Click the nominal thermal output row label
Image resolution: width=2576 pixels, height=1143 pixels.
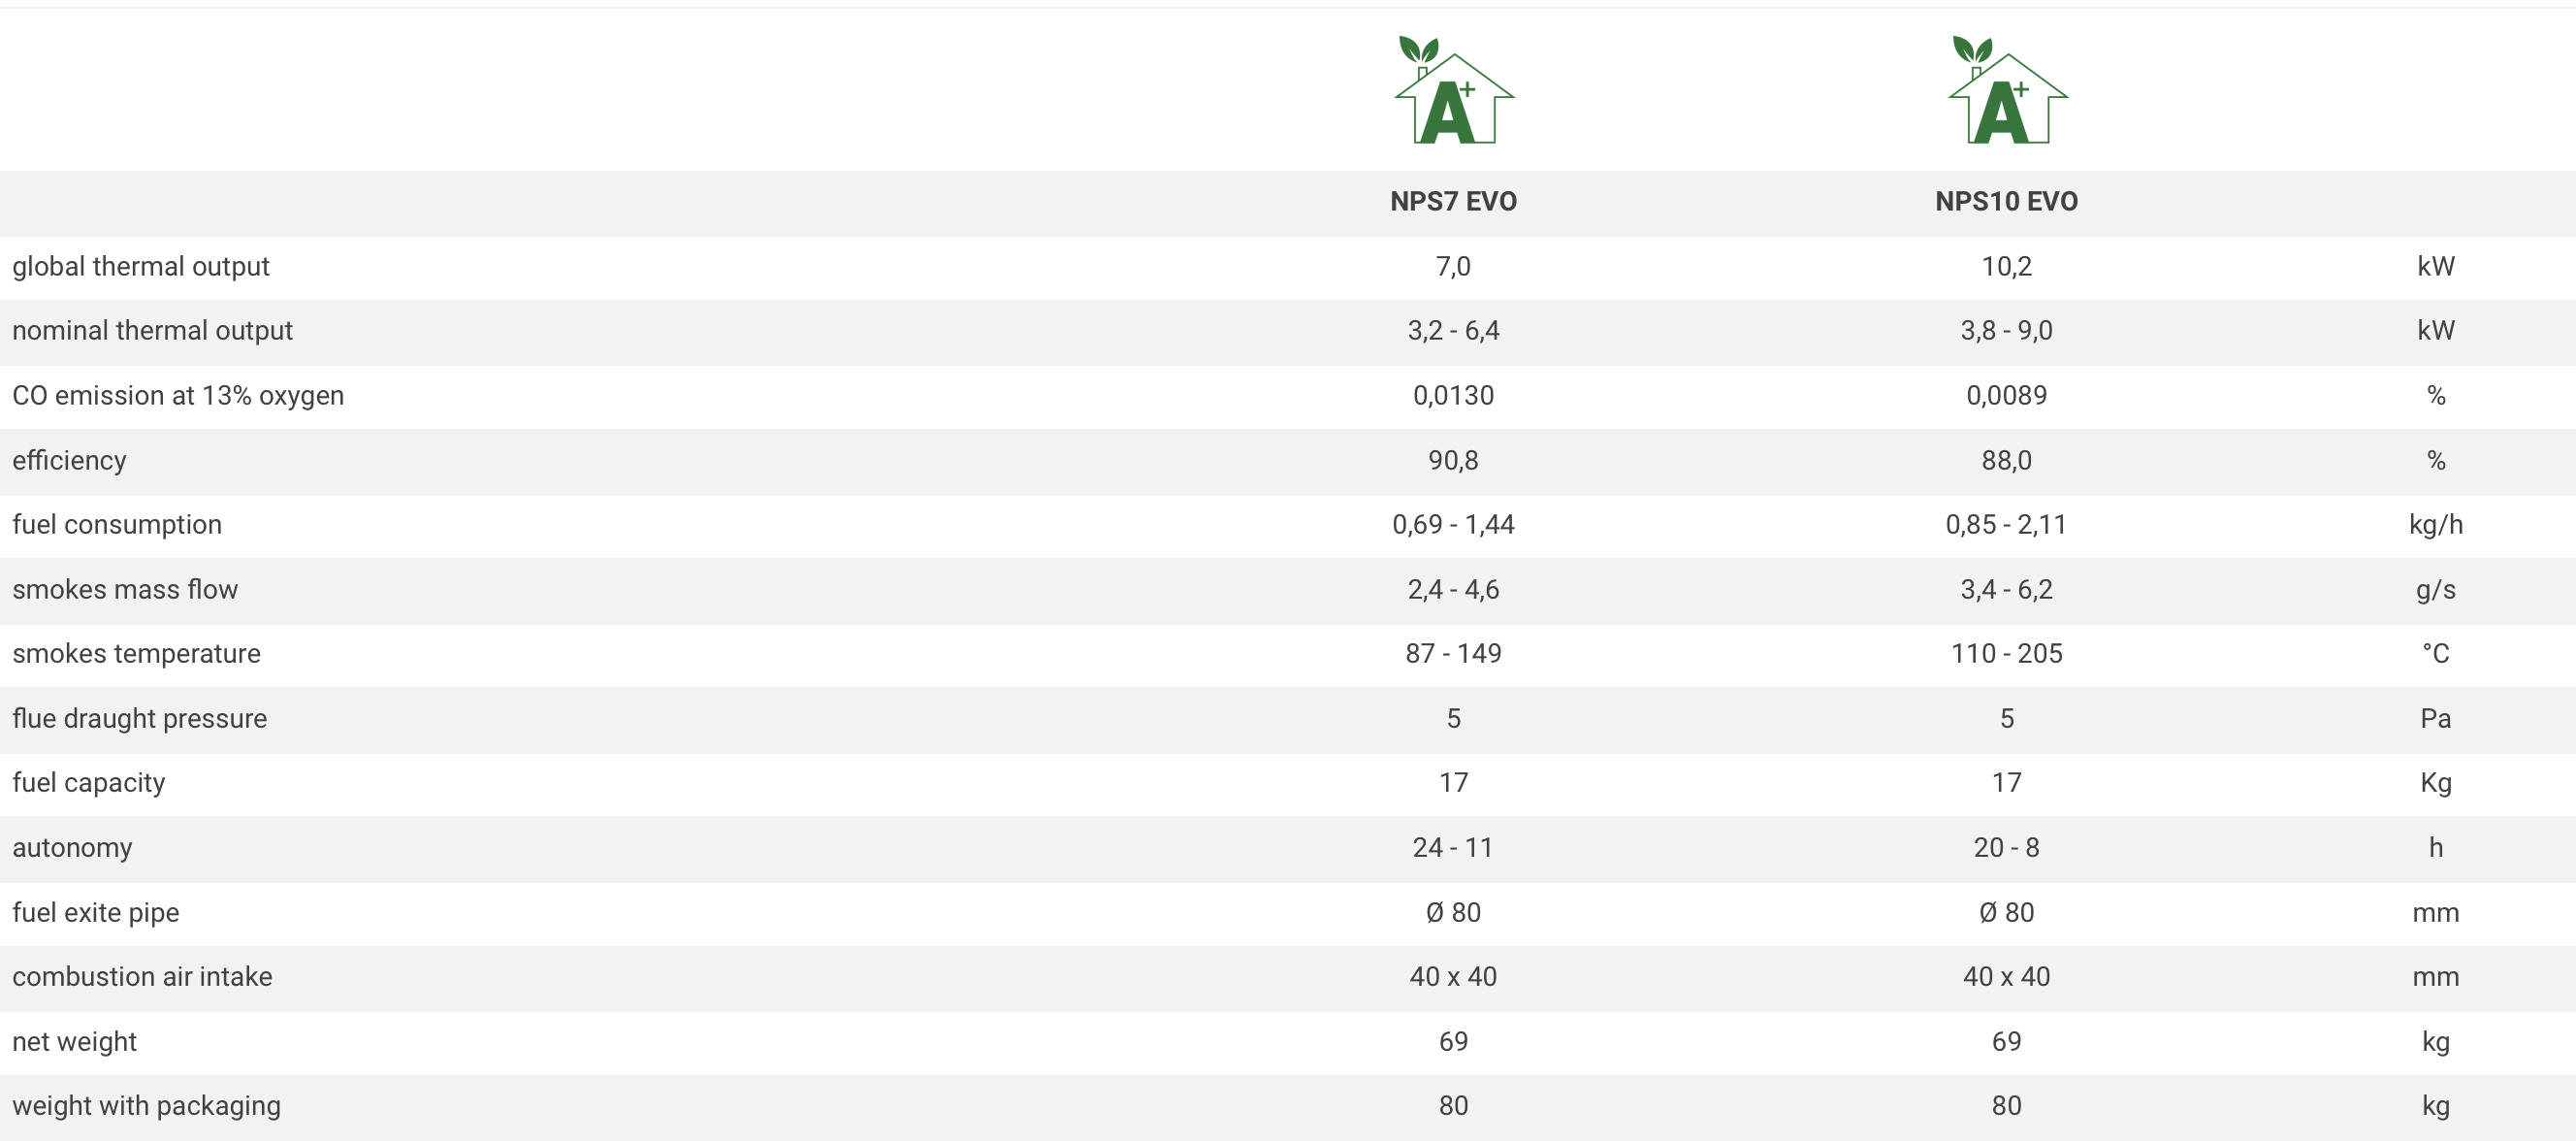(152, 331)
